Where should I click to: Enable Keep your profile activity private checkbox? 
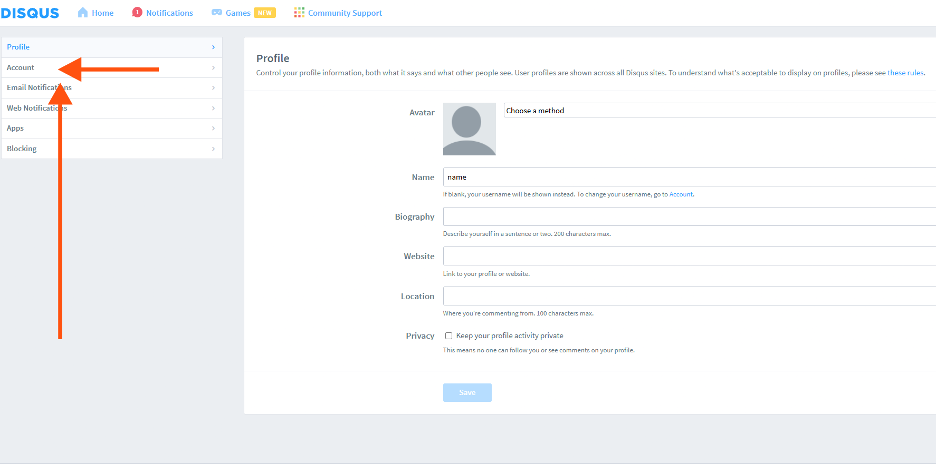pos(448,336)
